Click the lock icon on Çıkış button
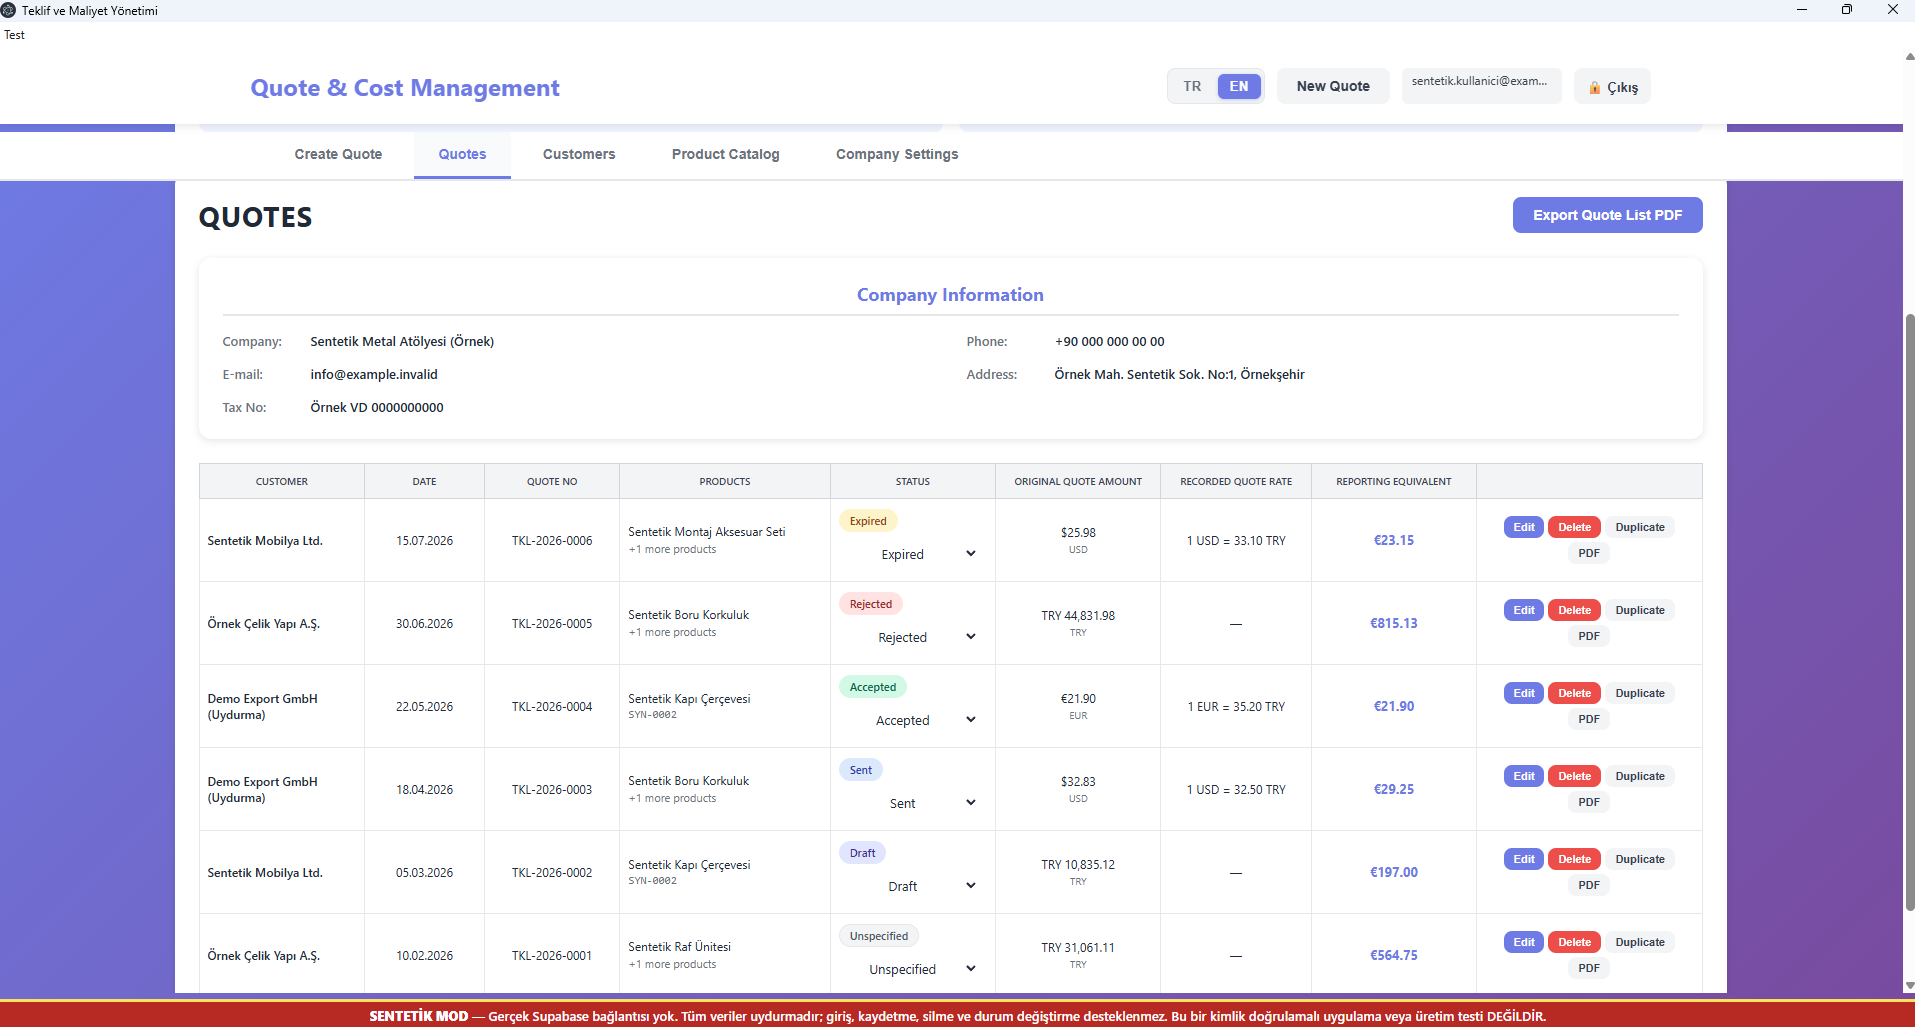Image resolution: width=1915 pixels, height=1027 pixels. pos(1594,88)
